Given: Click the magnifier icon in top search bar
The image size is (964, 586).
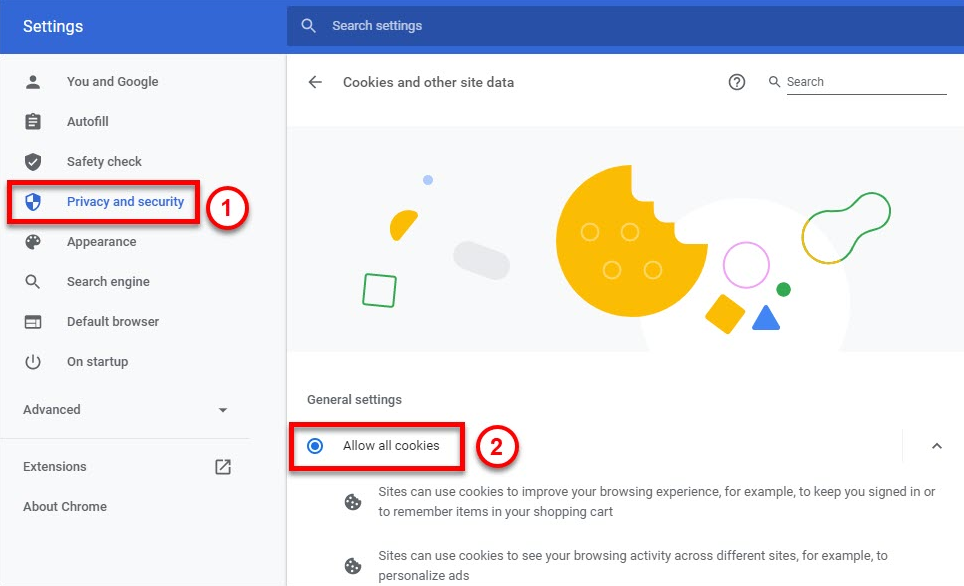Looking at the screenshot, I should (309, 26).
